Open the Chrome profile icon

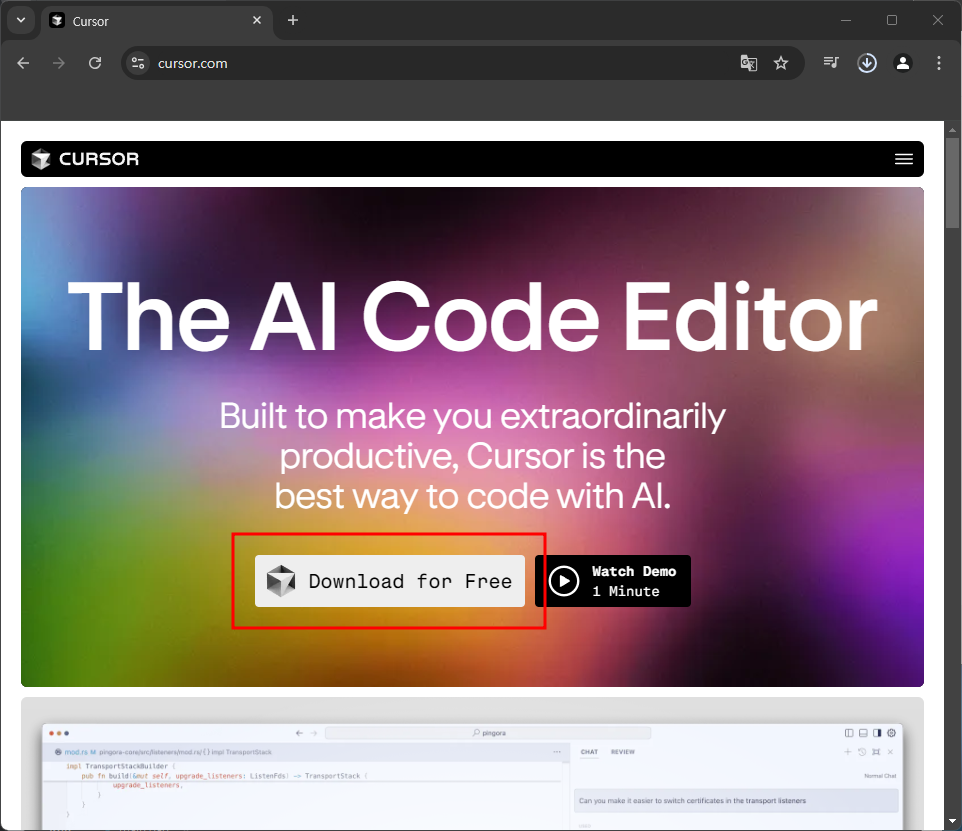pyautogui.click(x=902, y=63)
